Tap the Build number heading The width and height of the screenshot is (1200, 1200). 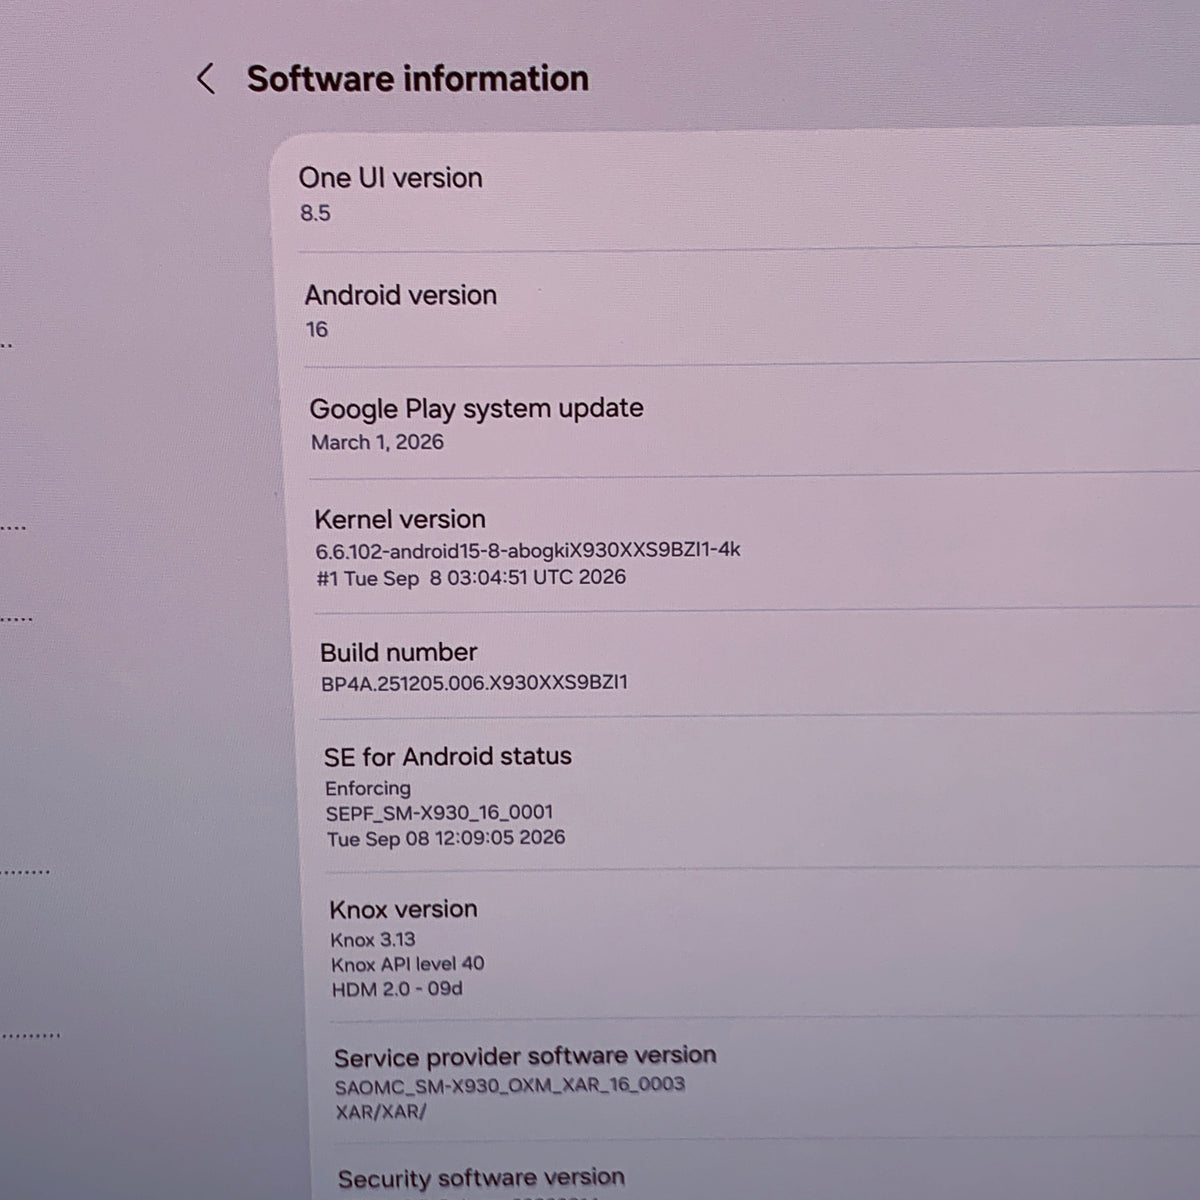point(399,652)
